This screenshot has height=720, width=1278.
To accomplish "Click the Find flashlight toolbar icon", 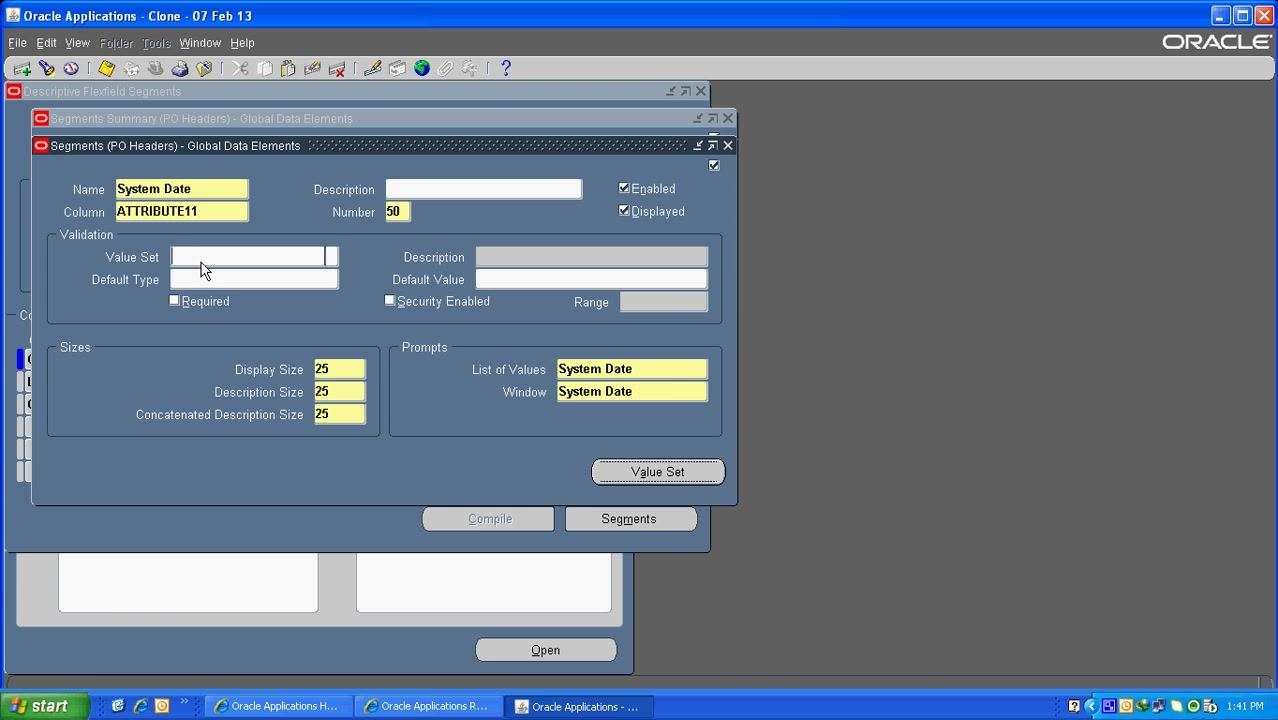I will pos(46,69).
